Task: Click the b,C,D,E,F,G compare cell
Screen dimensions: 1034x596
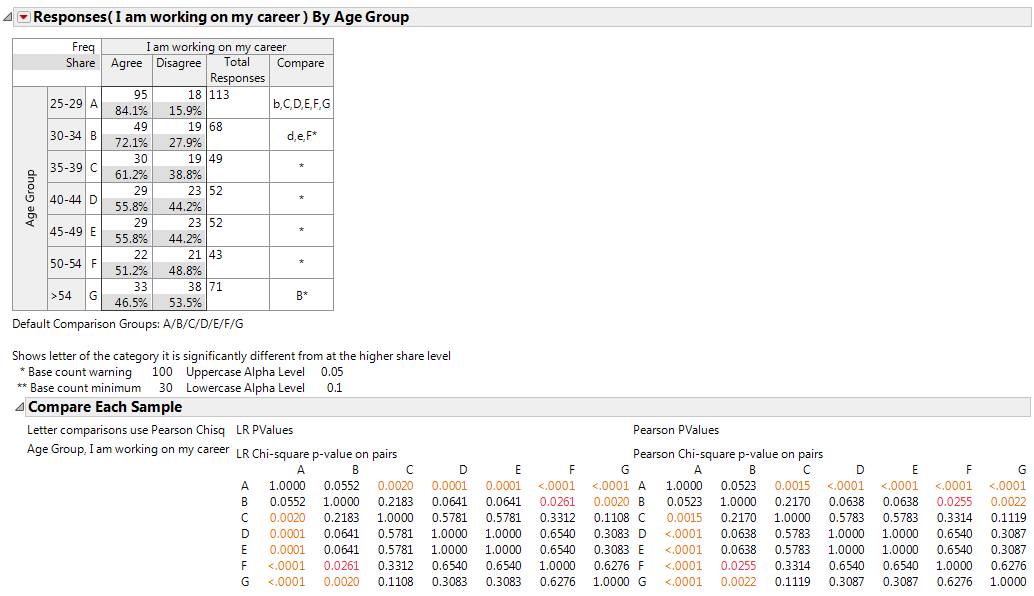Action: click(300, 103)
